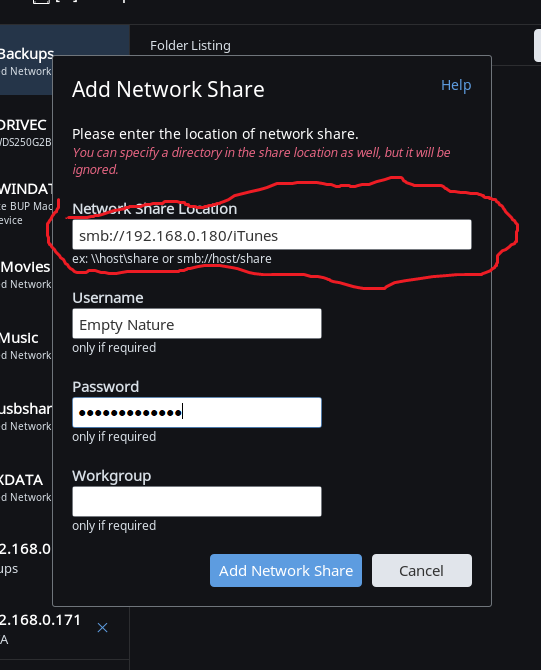Switch to the Folder Listing tab
Screen dimensions: 541x670
point(190,45)
